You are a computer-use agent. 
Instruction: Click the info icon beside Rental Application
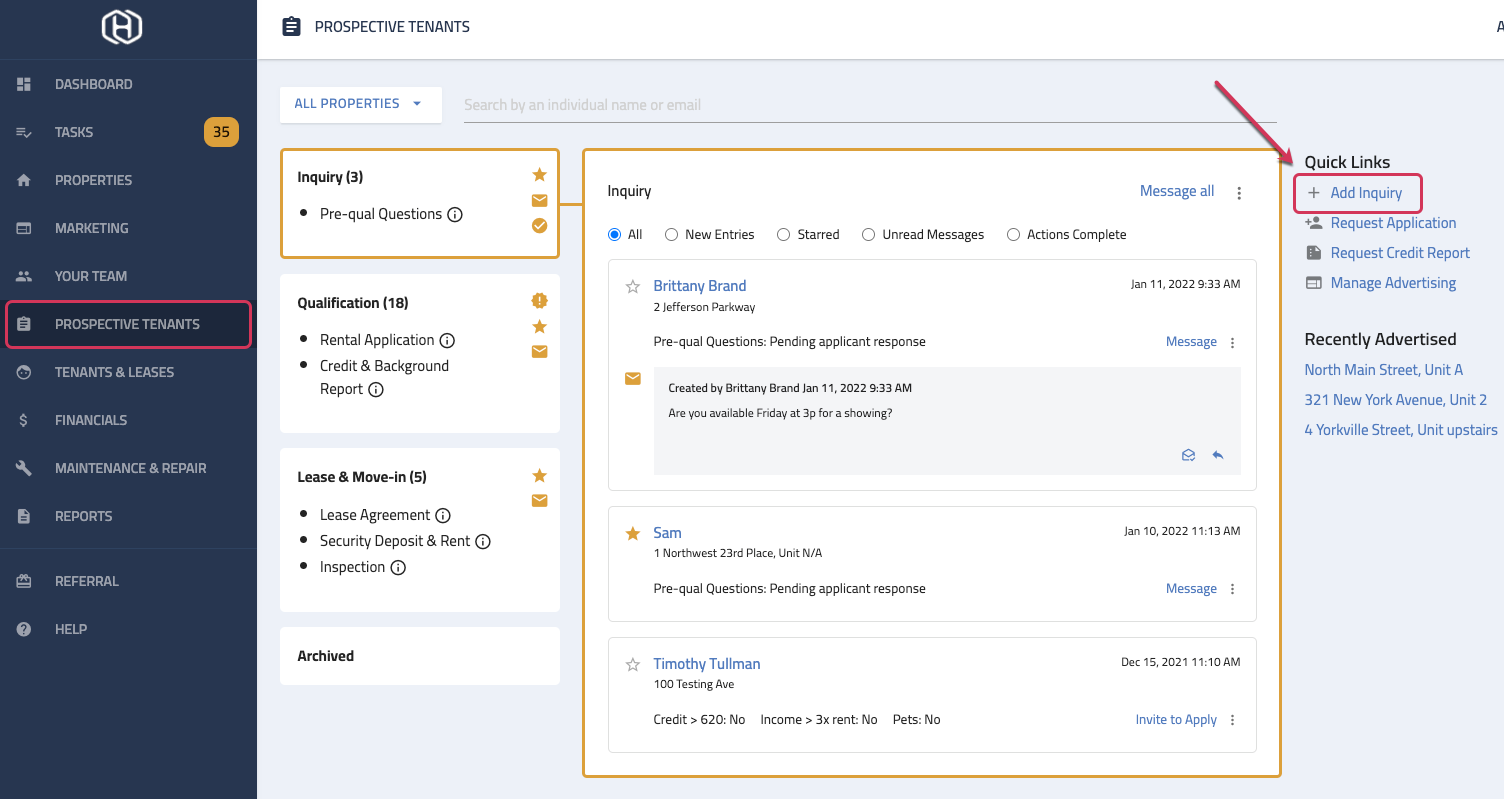coord(448,340)
